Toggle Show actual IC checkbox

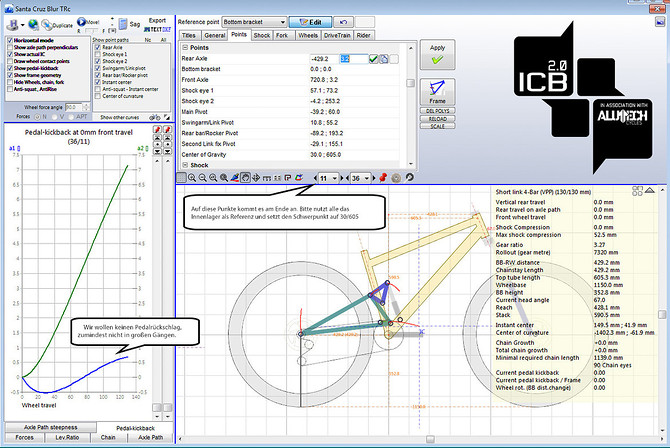pos(10,54)
